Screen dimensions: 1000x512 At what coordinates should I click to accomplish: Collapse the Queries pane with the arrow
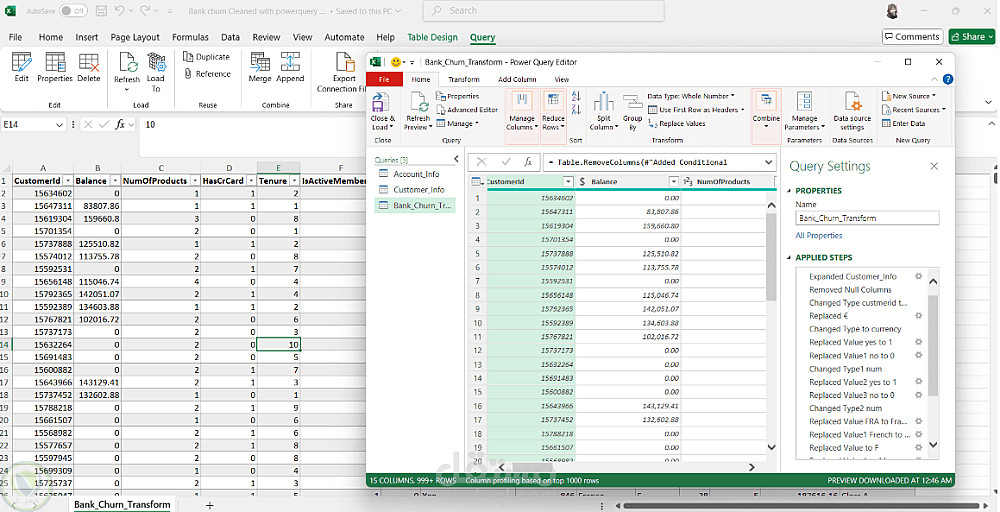pos(457,159)
